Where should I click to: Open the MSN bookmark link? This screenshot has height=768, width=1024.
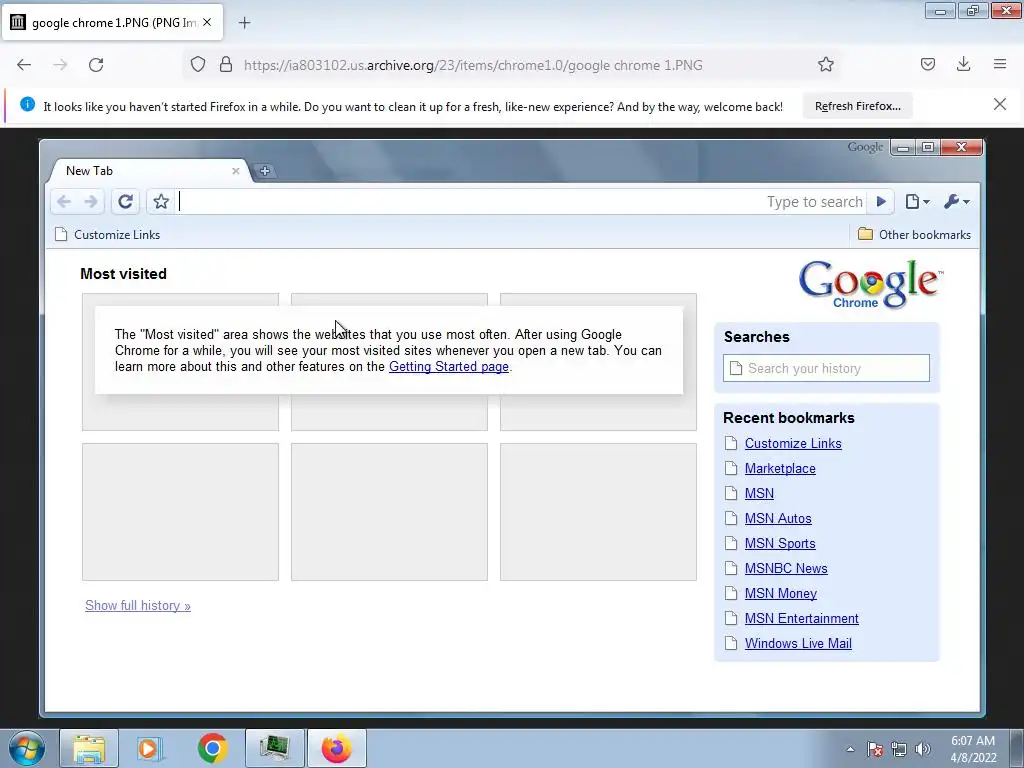tap(759, 494)
